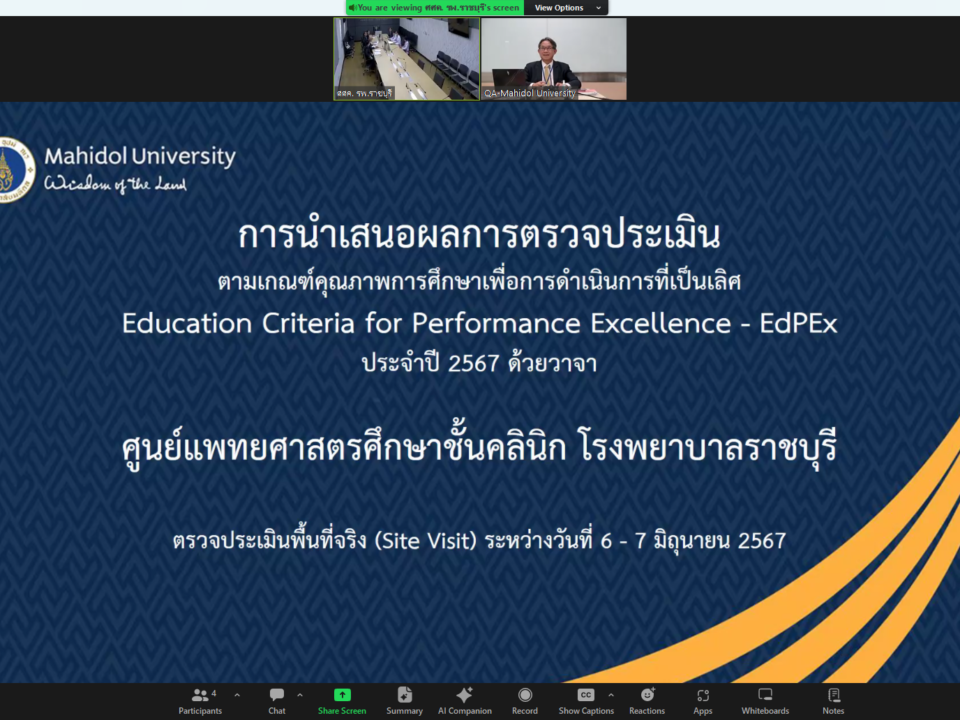
Task: Expand the caption options arrow
Action: [611, 695]
